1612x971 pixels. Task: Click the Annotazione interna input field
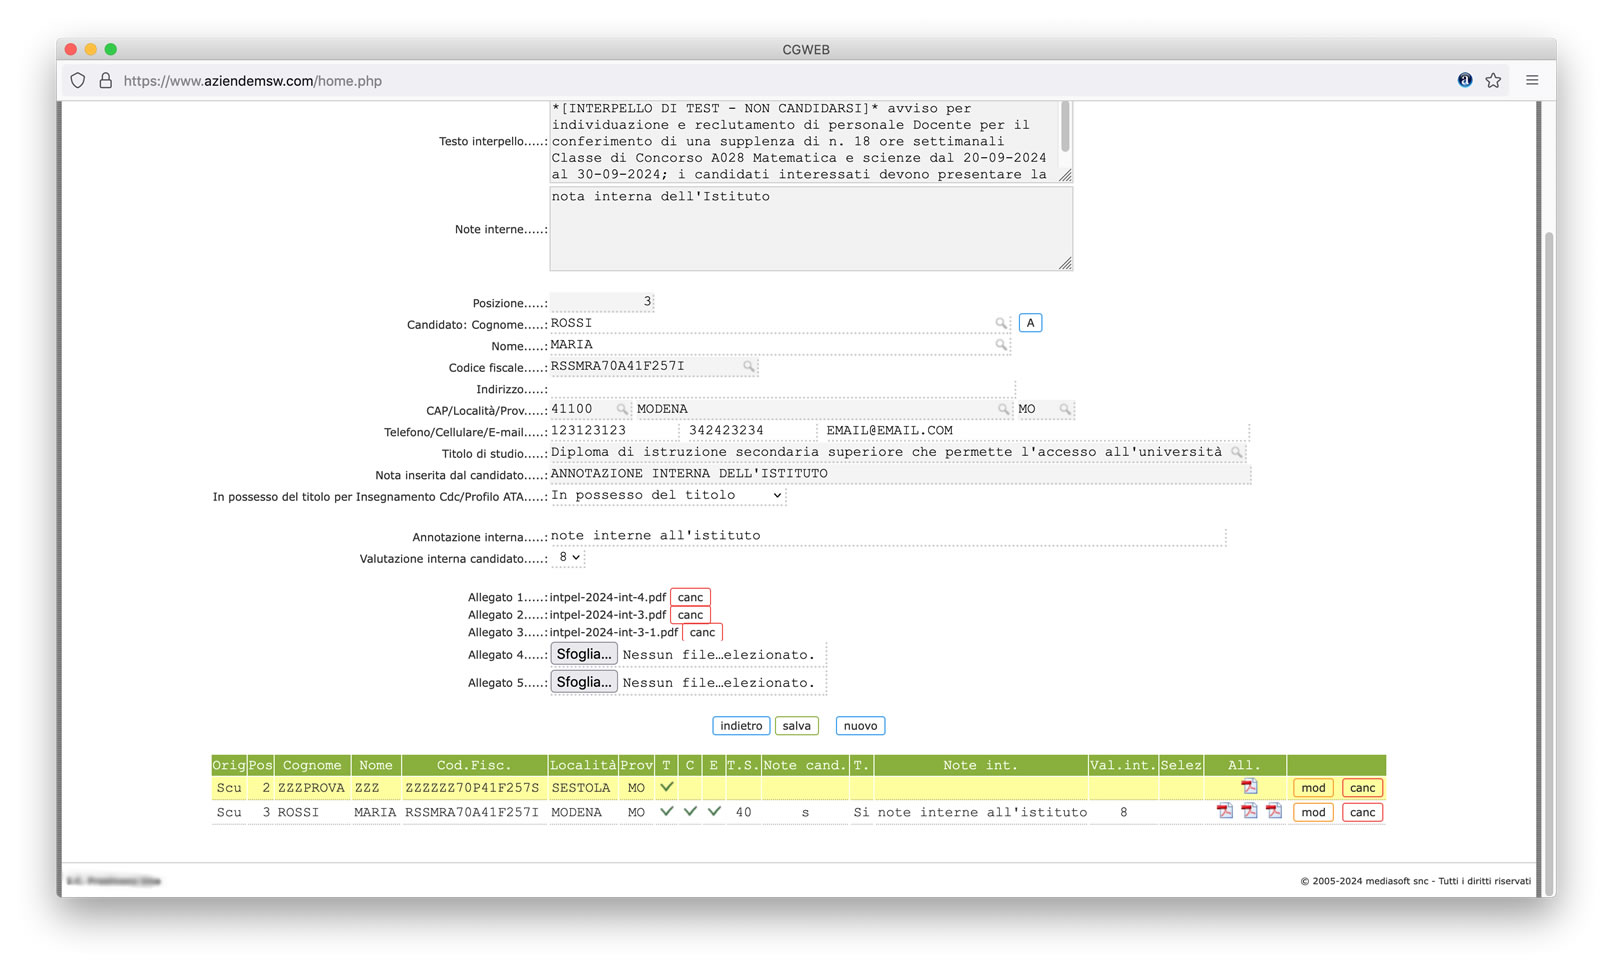(887, 536)
